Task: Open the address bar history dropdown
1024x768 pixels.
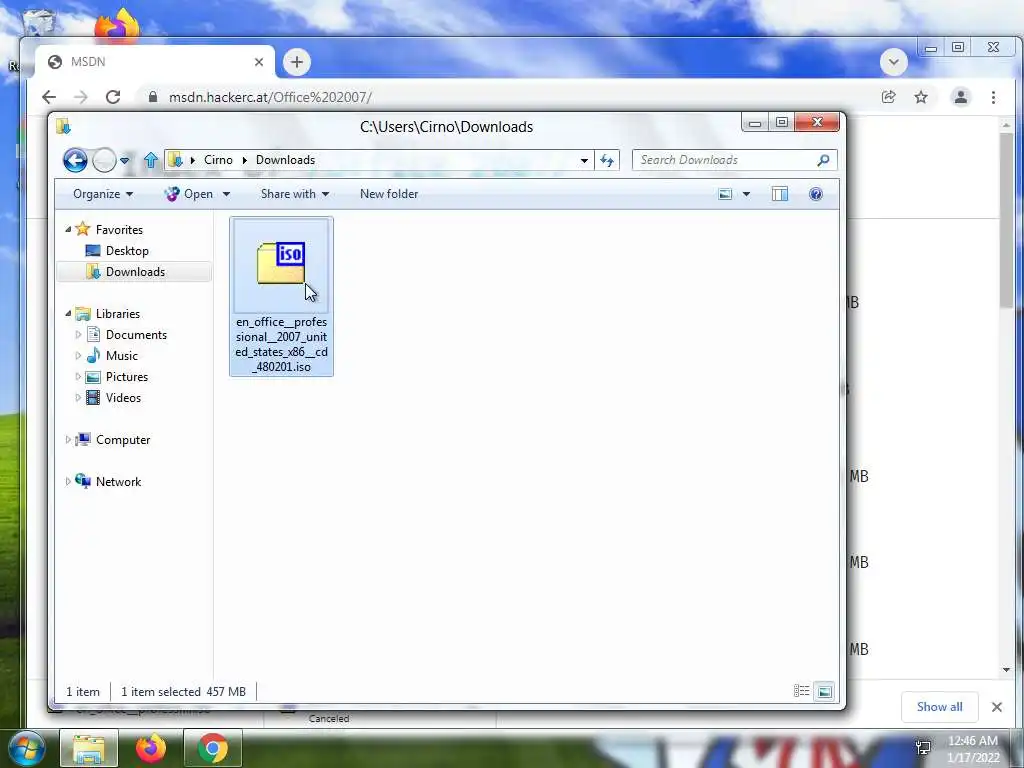Action: [584, 161]
